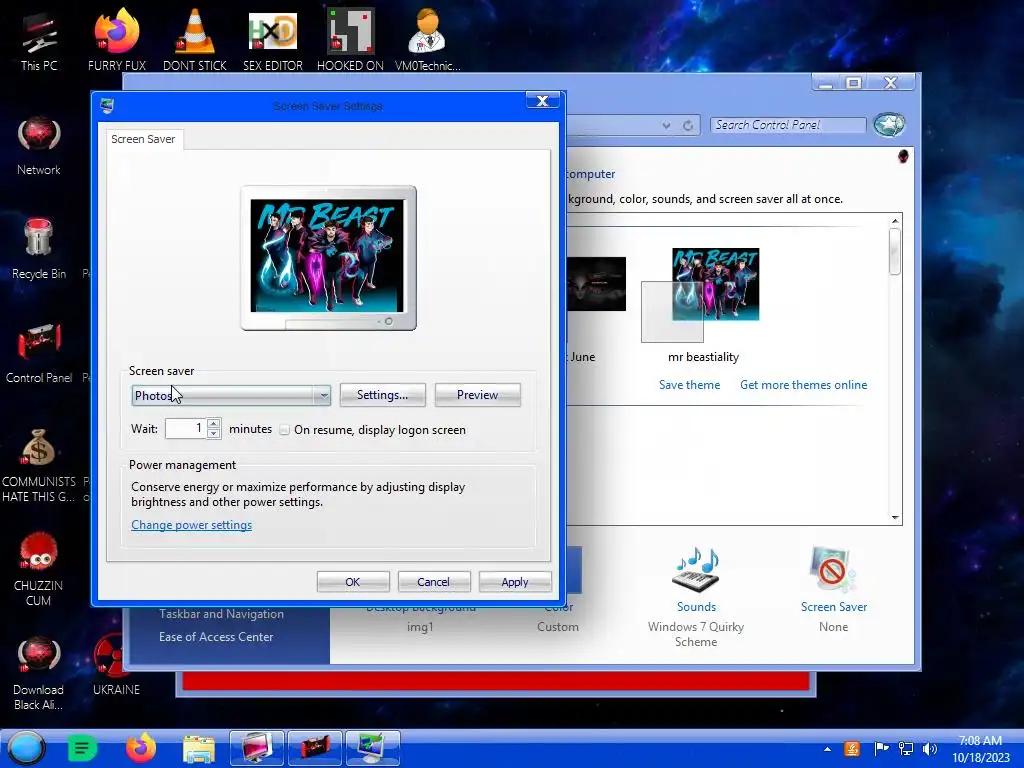
Task: Click the network tray icon
Action: [x=906, y=749]
